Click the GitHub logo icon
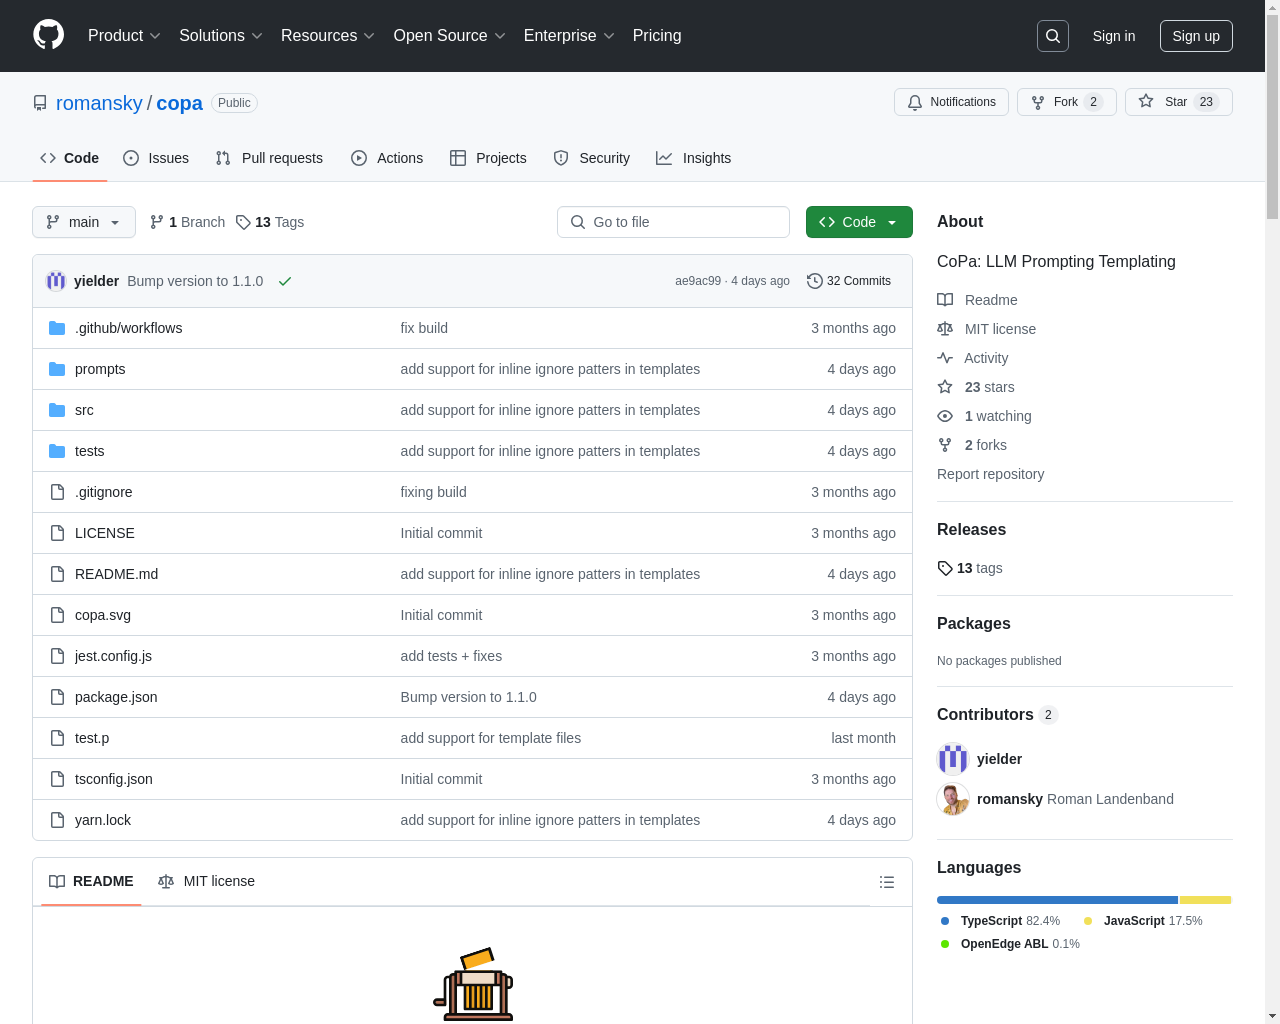Viewport: 1280px width, 1024px height. click(x=48, y=35)
